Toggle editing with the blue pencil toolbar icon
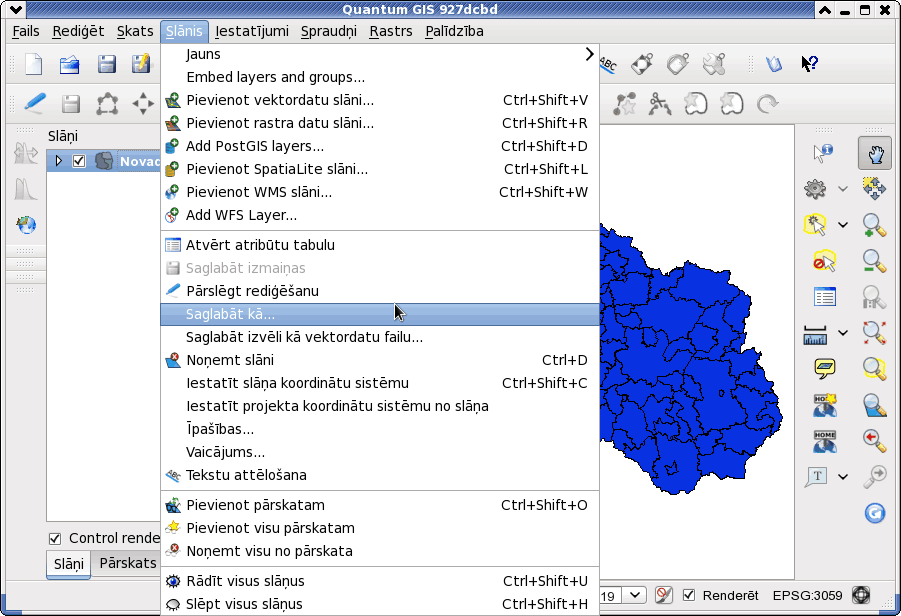The width and height of the screenshot is (901, 616). tap(34, 103)
